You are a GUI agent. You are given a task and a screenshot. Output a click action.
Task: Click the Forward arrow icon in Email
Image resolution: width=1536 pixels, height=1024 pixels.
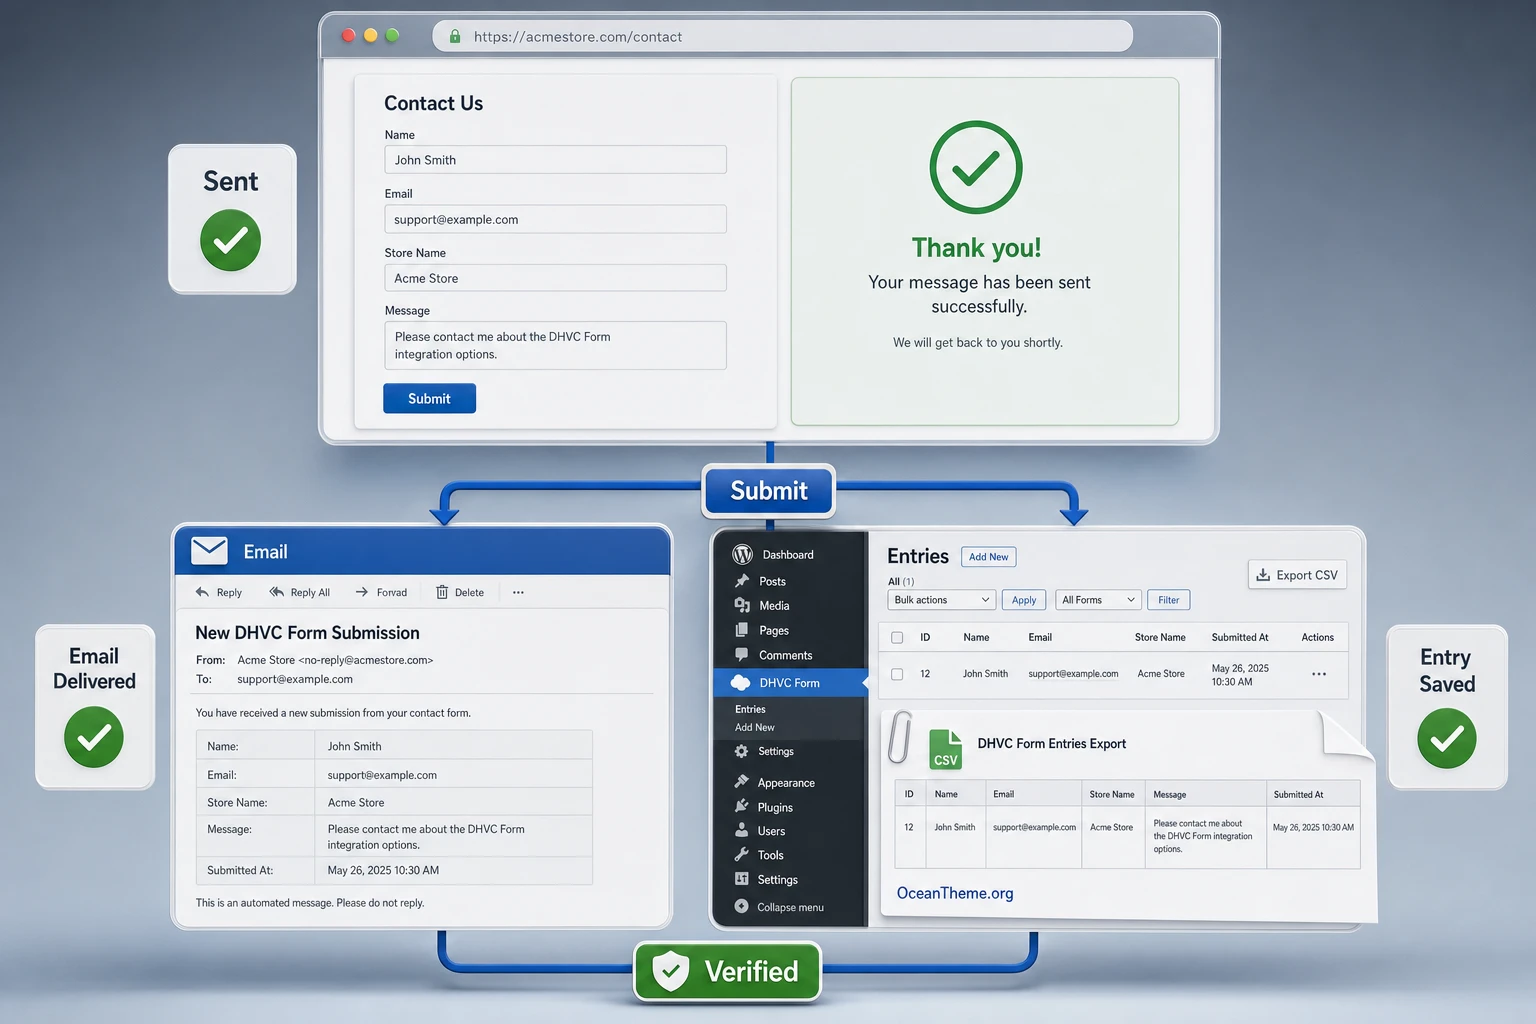362,592
